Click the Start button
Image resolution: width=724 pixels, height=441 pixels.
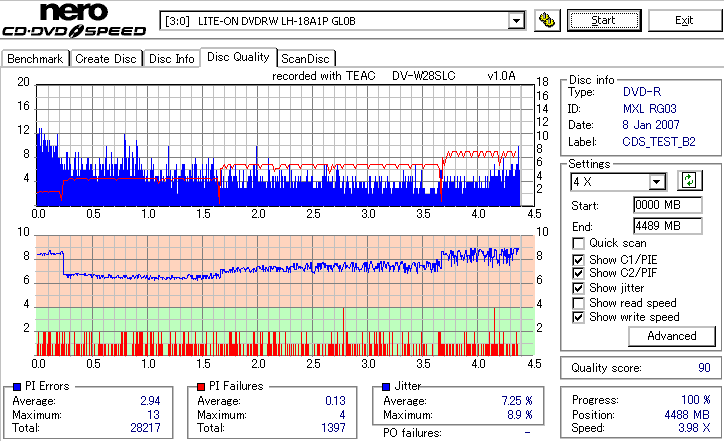(604, 20)
